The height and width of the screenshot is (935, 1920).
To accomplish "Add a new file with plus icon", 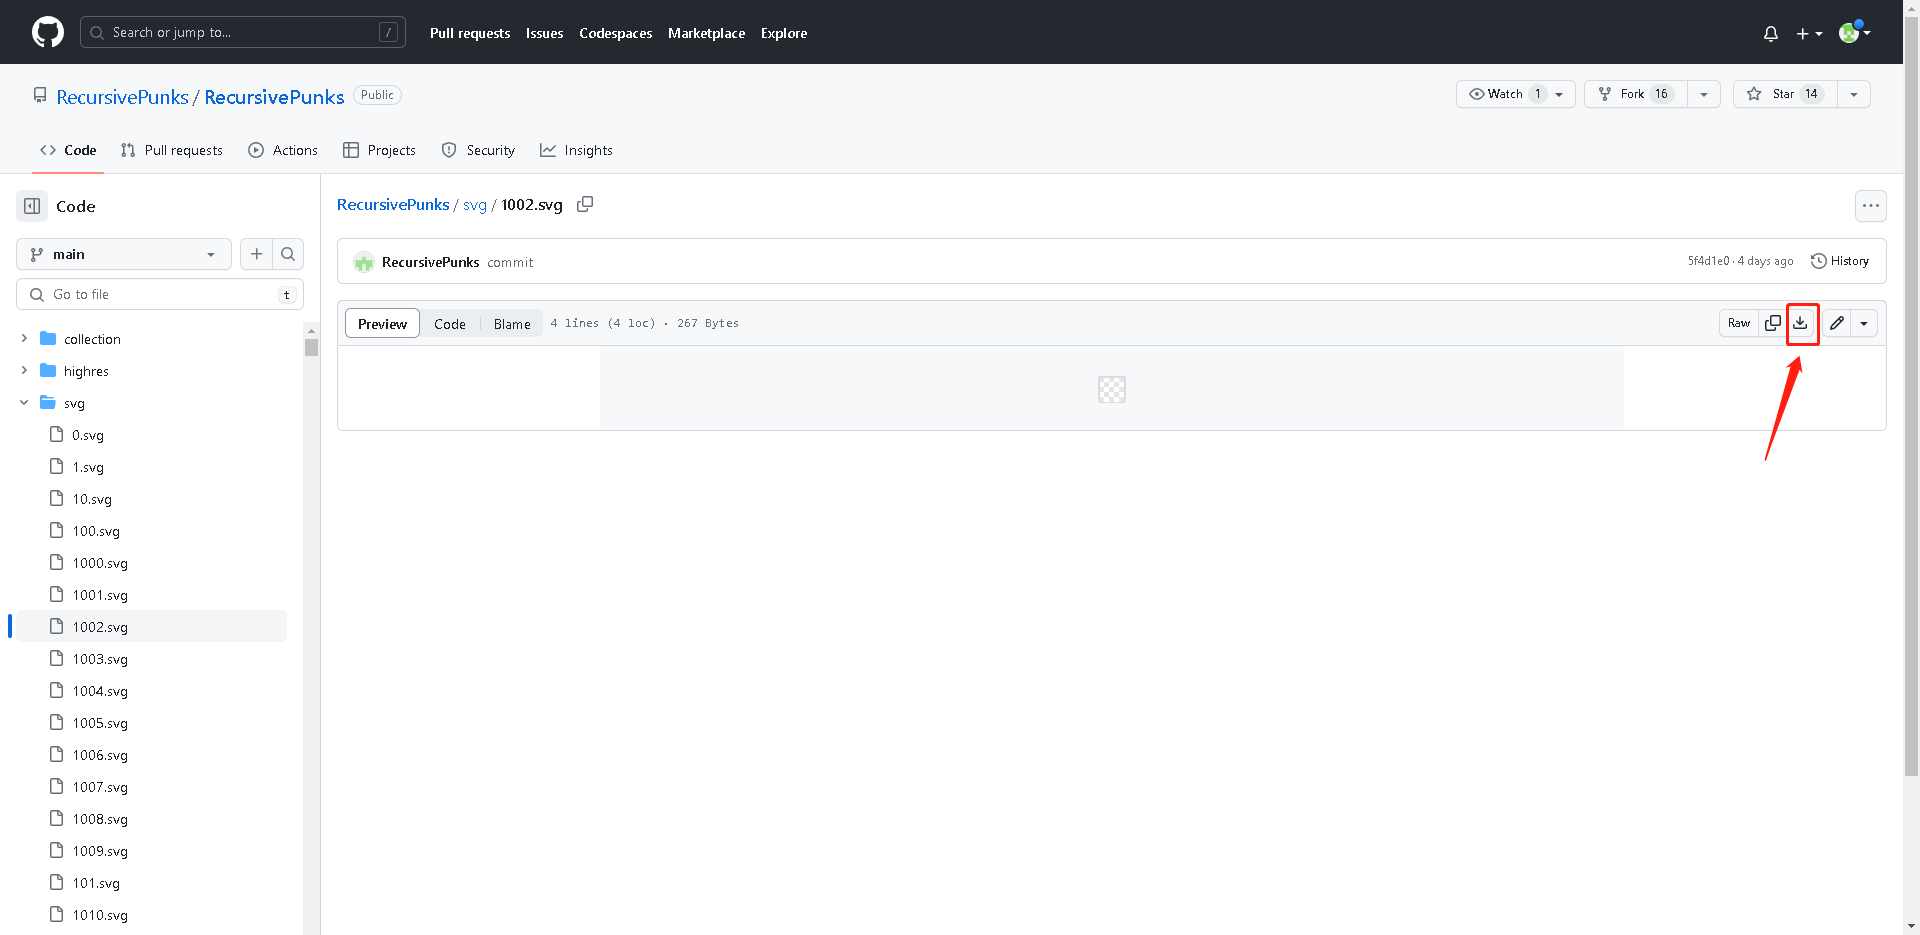I will (x=257, y=254).
